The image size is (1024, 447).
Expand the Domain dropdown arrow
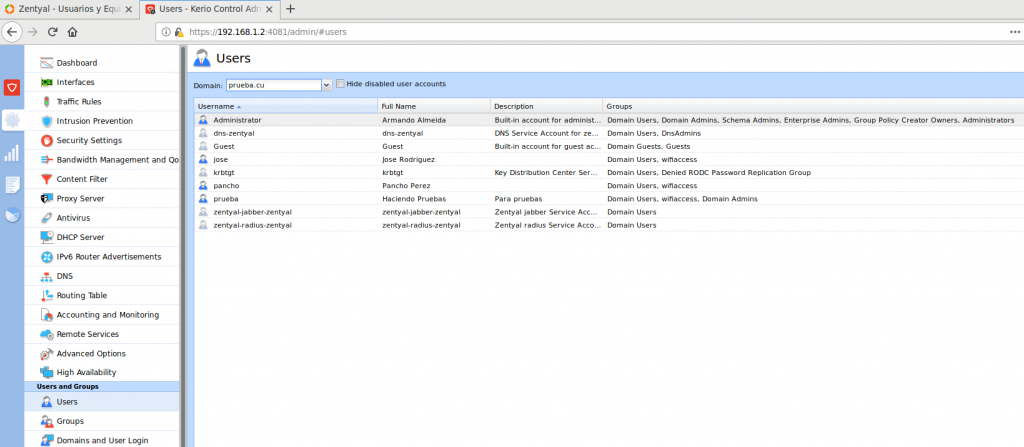point(327,85)
